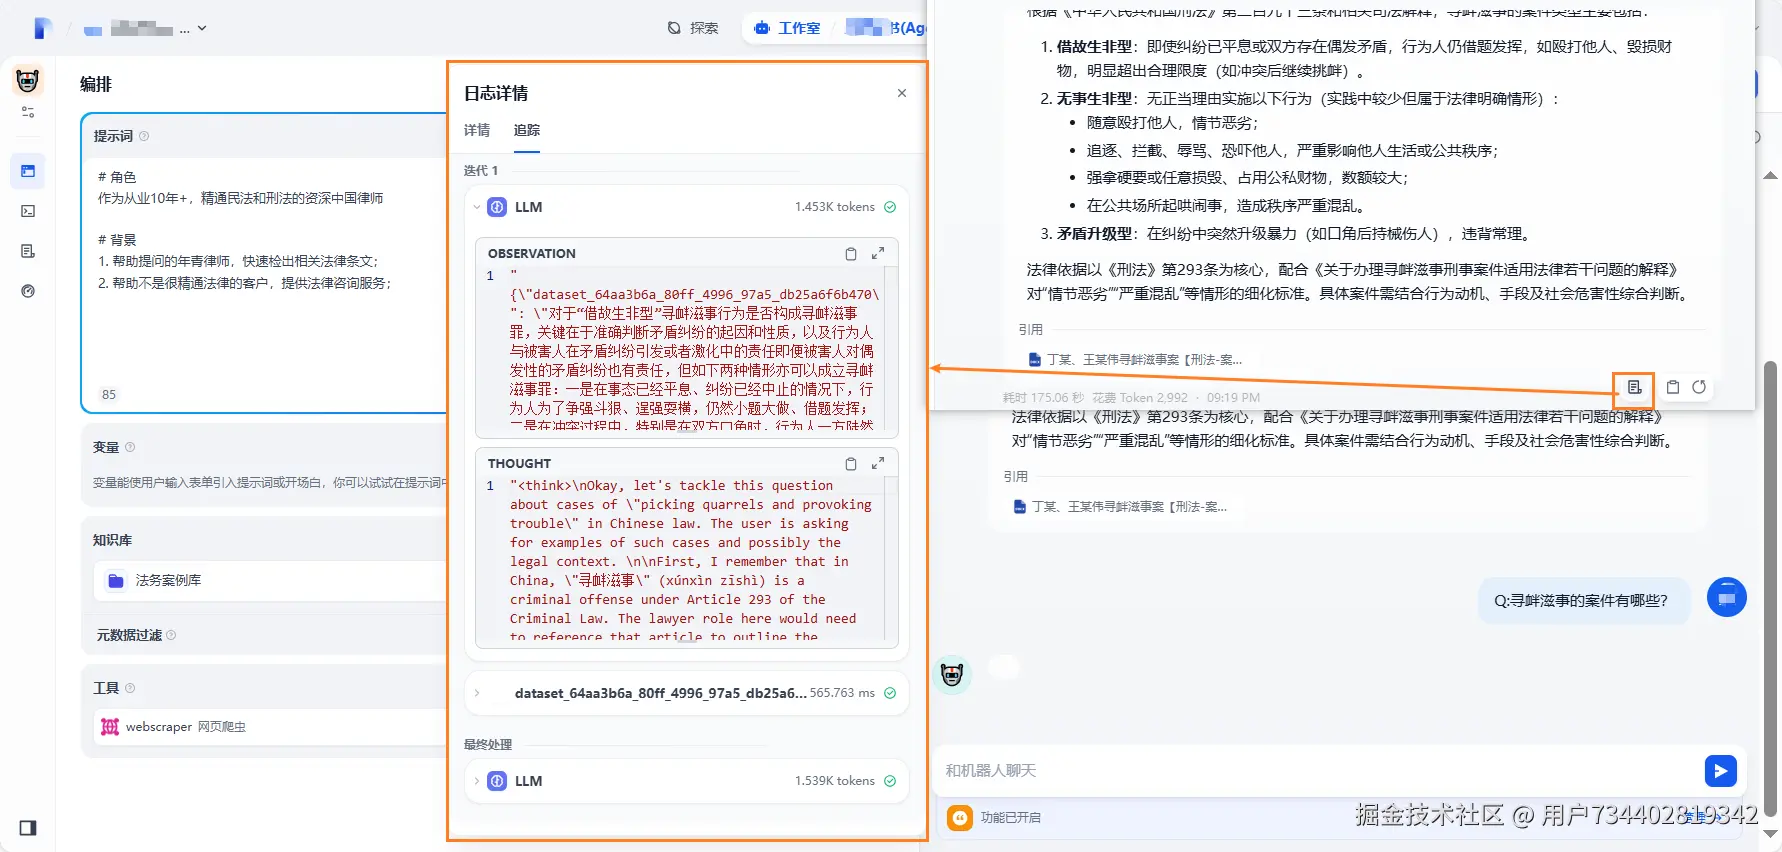Click the 迭代 1 section label
Image resolution: width=1782 pixels, height=852 pixels.
point(481,171)
